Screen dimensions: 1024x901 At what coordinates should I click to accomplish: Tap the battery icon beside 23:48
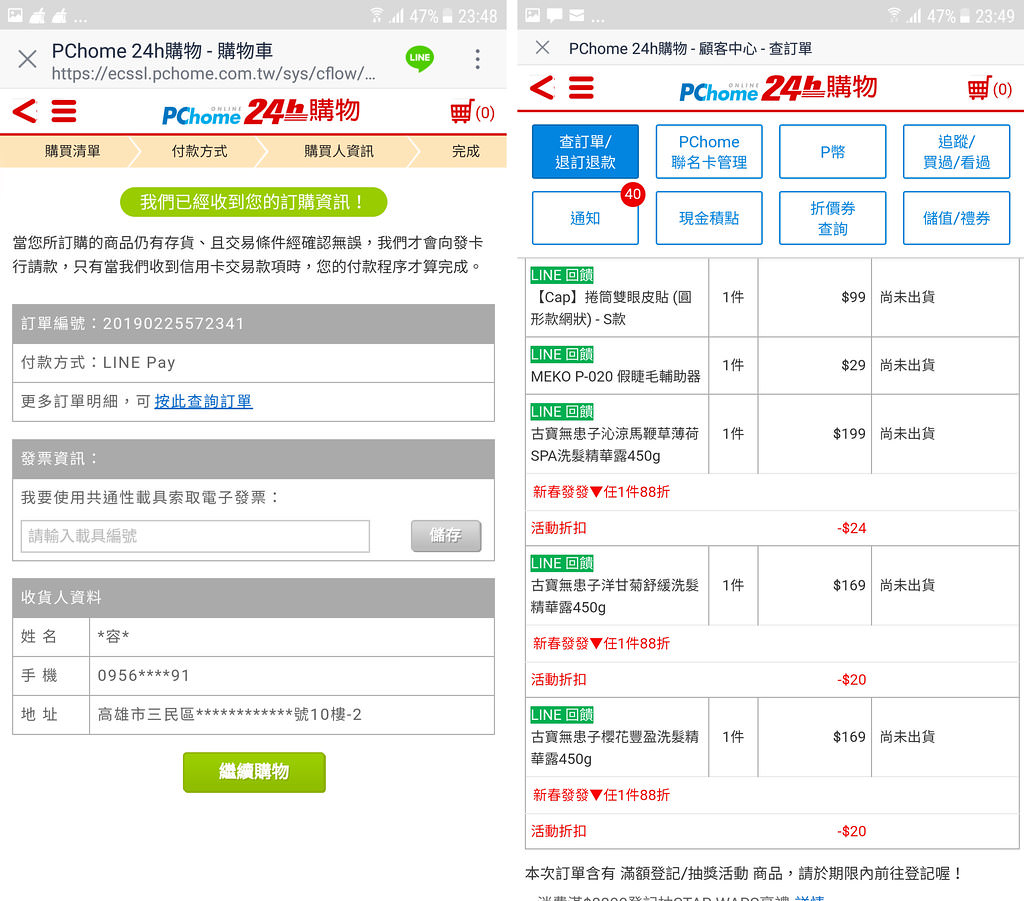pos(447,16)
